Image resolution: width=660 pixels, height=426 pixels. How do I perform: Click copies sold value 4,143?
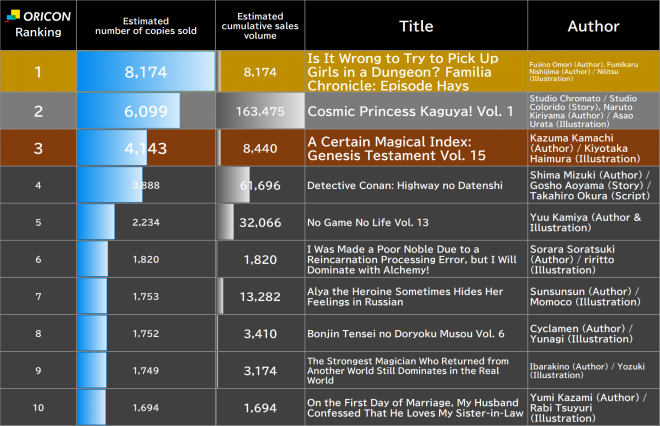(146, 148)
